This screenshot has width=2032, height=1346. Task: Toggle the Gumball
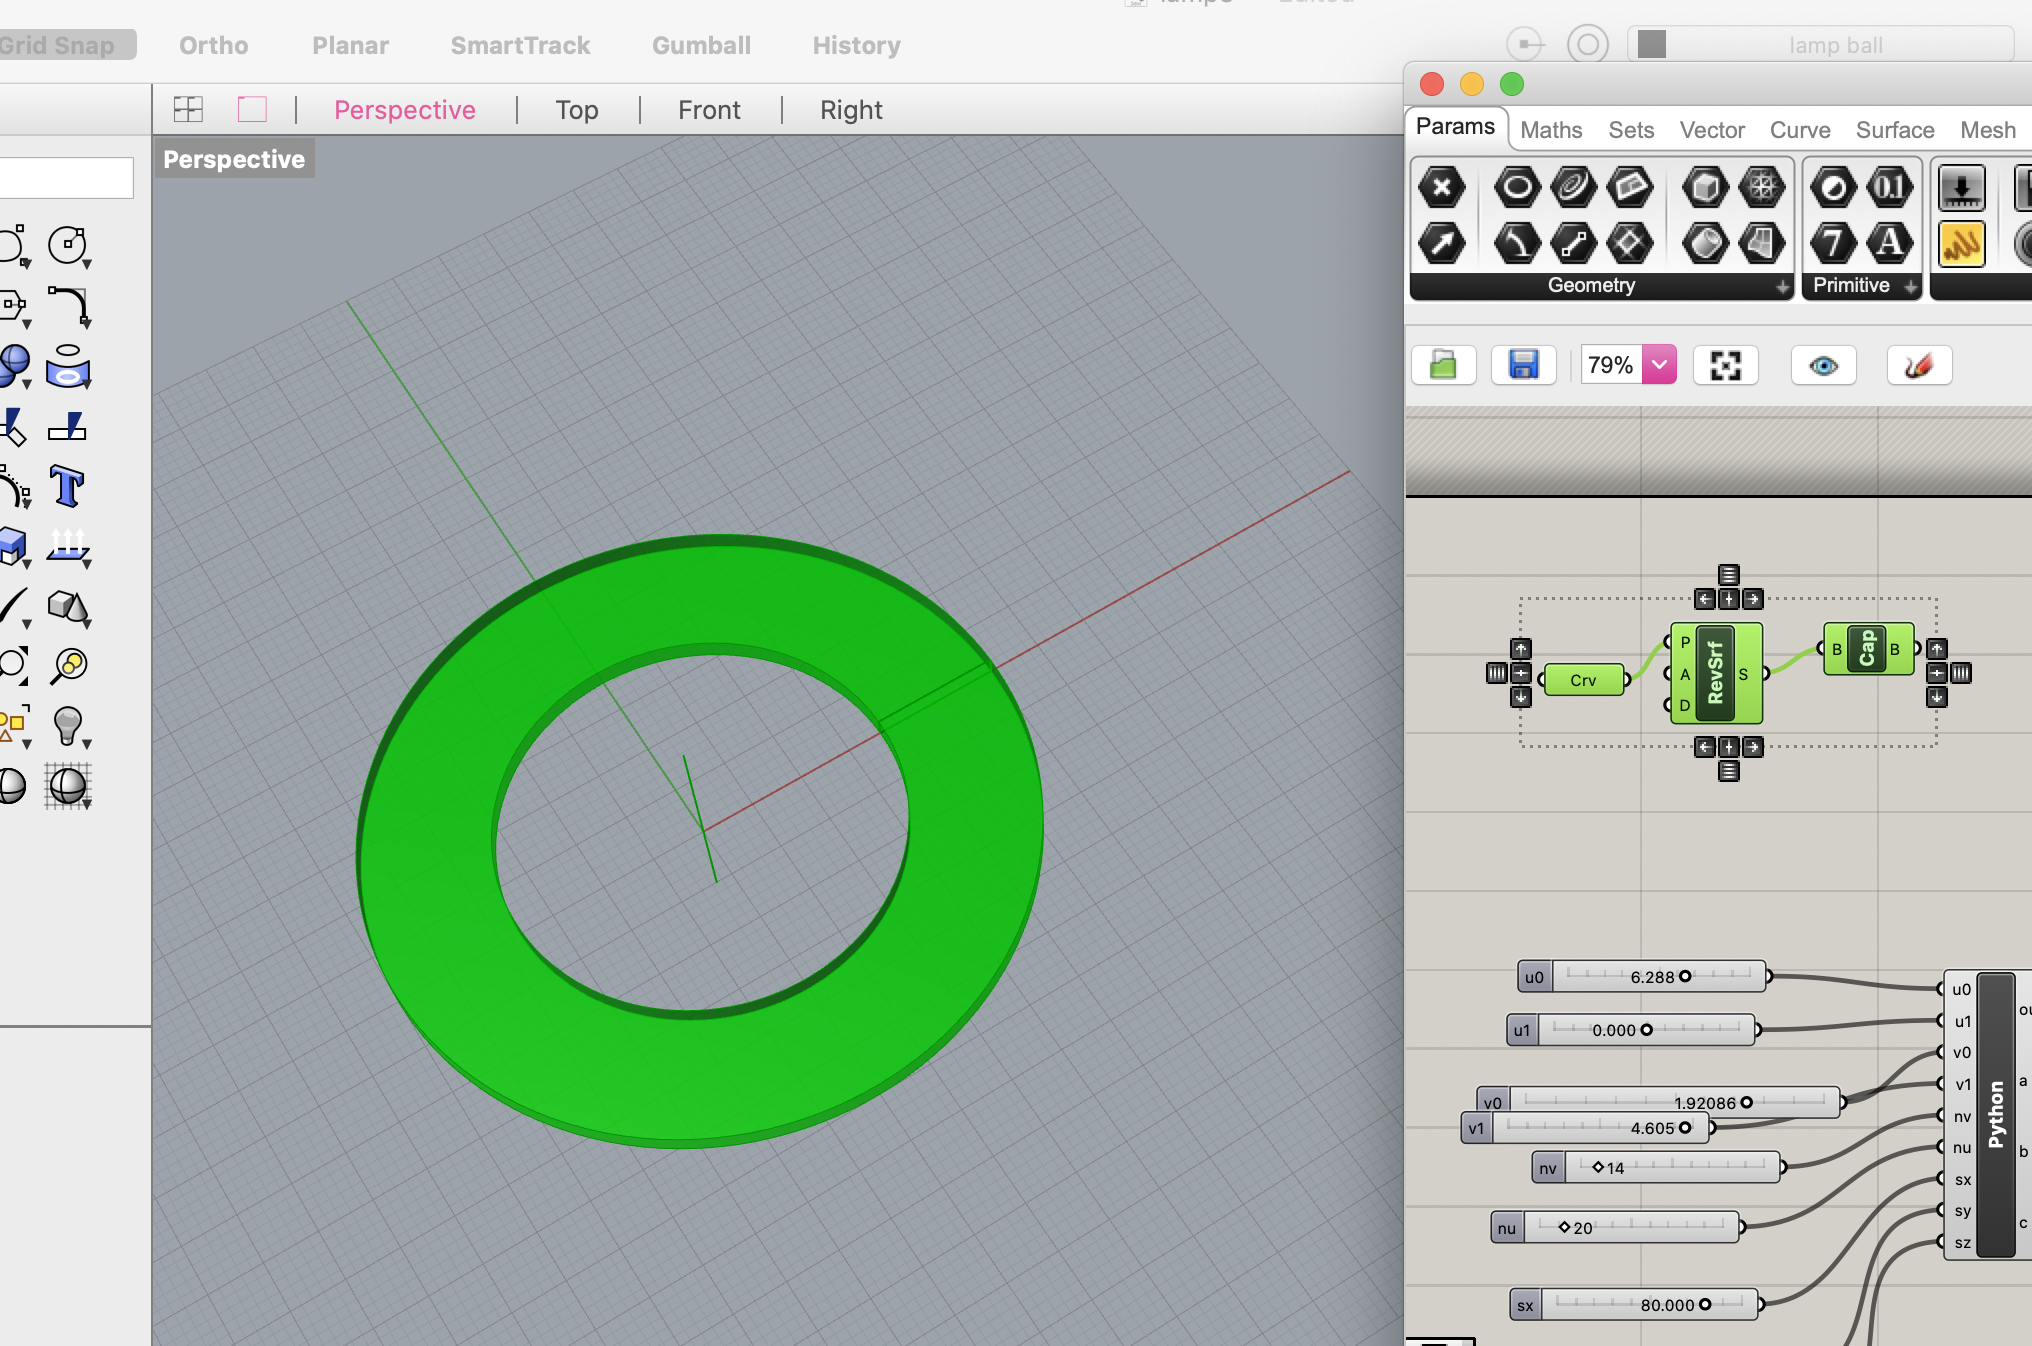701,45
